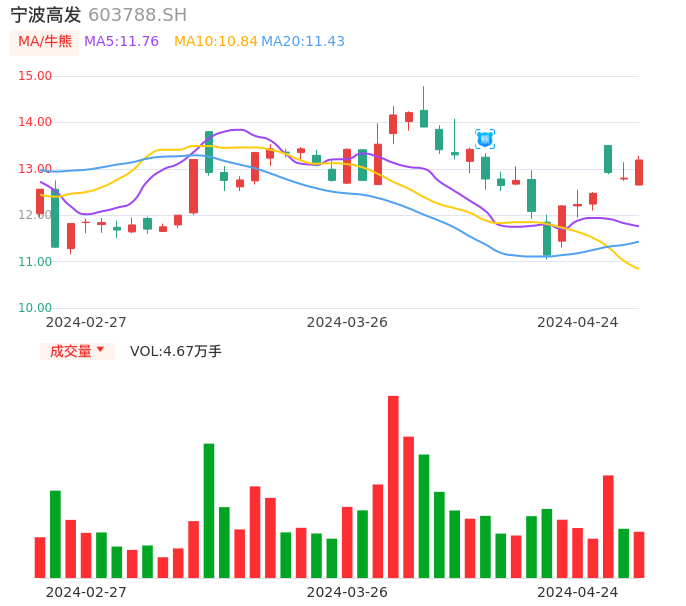This screenshot has width=686, height=606.
Task: Click the last red candlestick on the right
Action: pos(639,172)
